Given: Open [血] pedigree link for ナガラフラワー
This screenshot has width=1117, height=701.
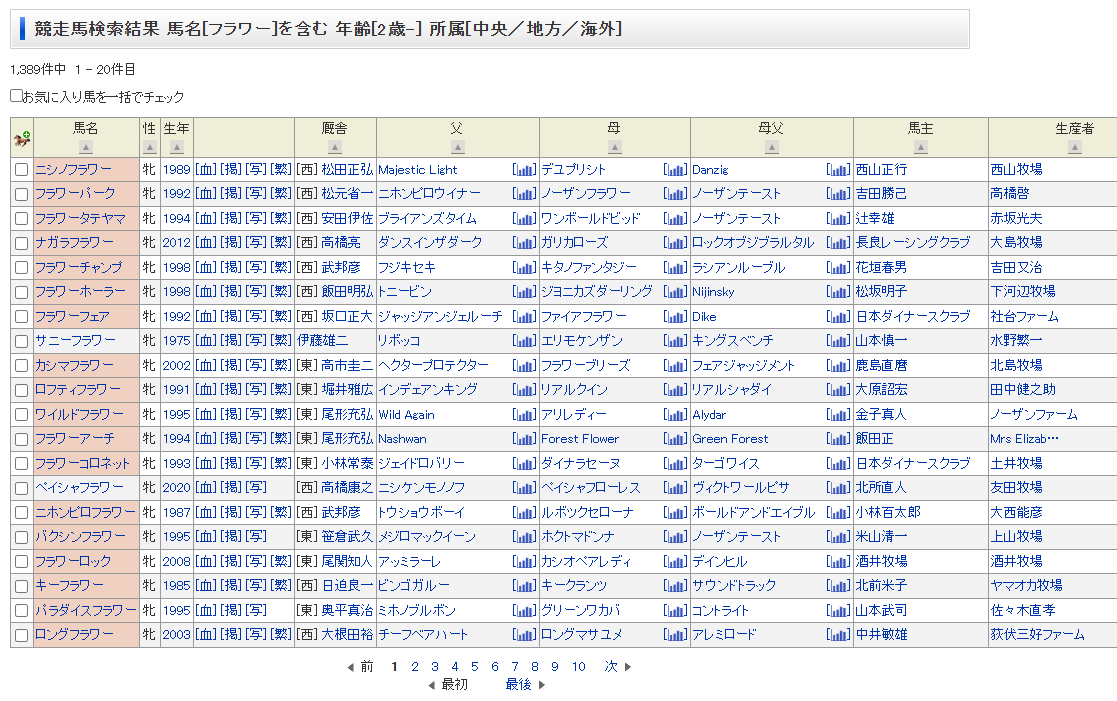Looking at the screenshot, I should click(206, 243).
